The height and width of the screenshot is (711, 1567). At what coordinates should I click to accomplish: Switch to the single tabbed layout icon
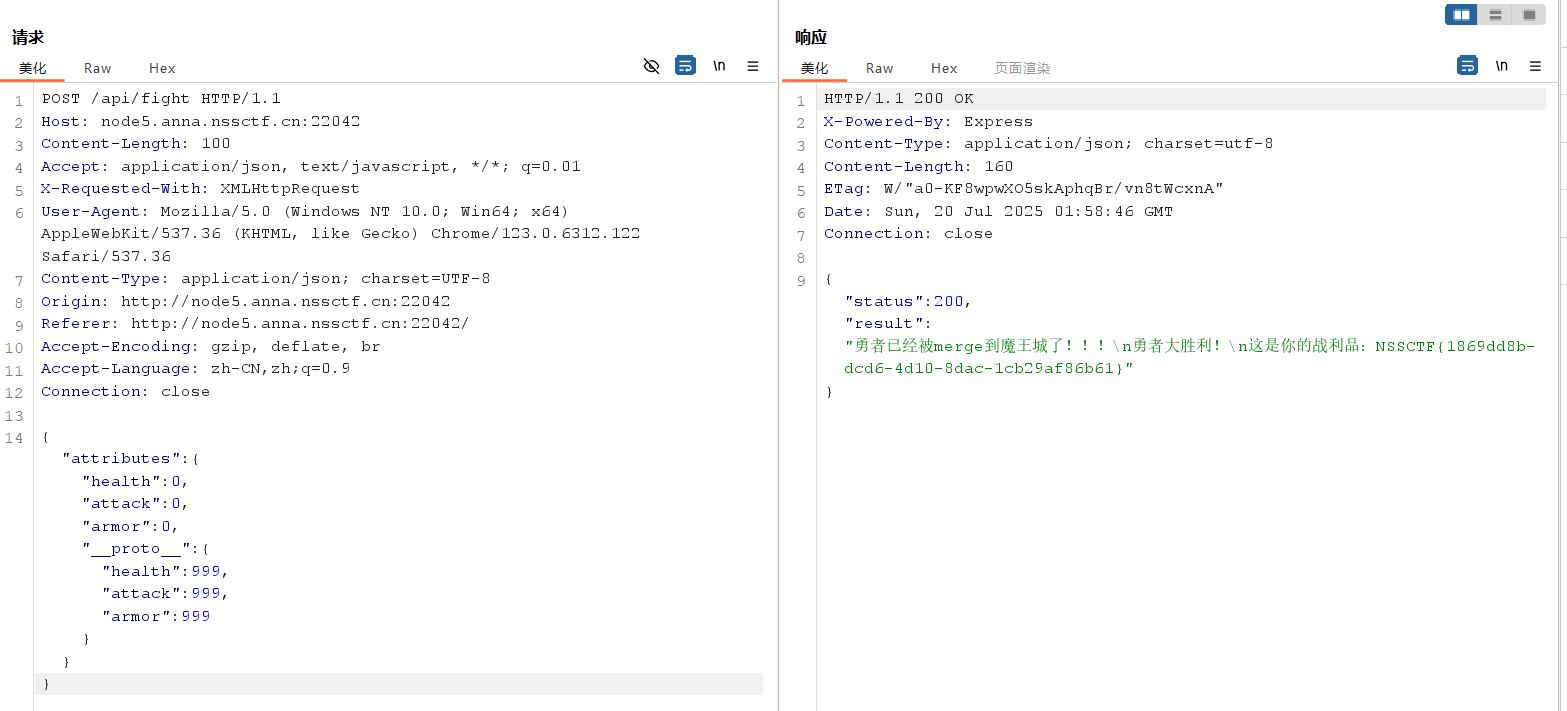tap(1529, 15)
